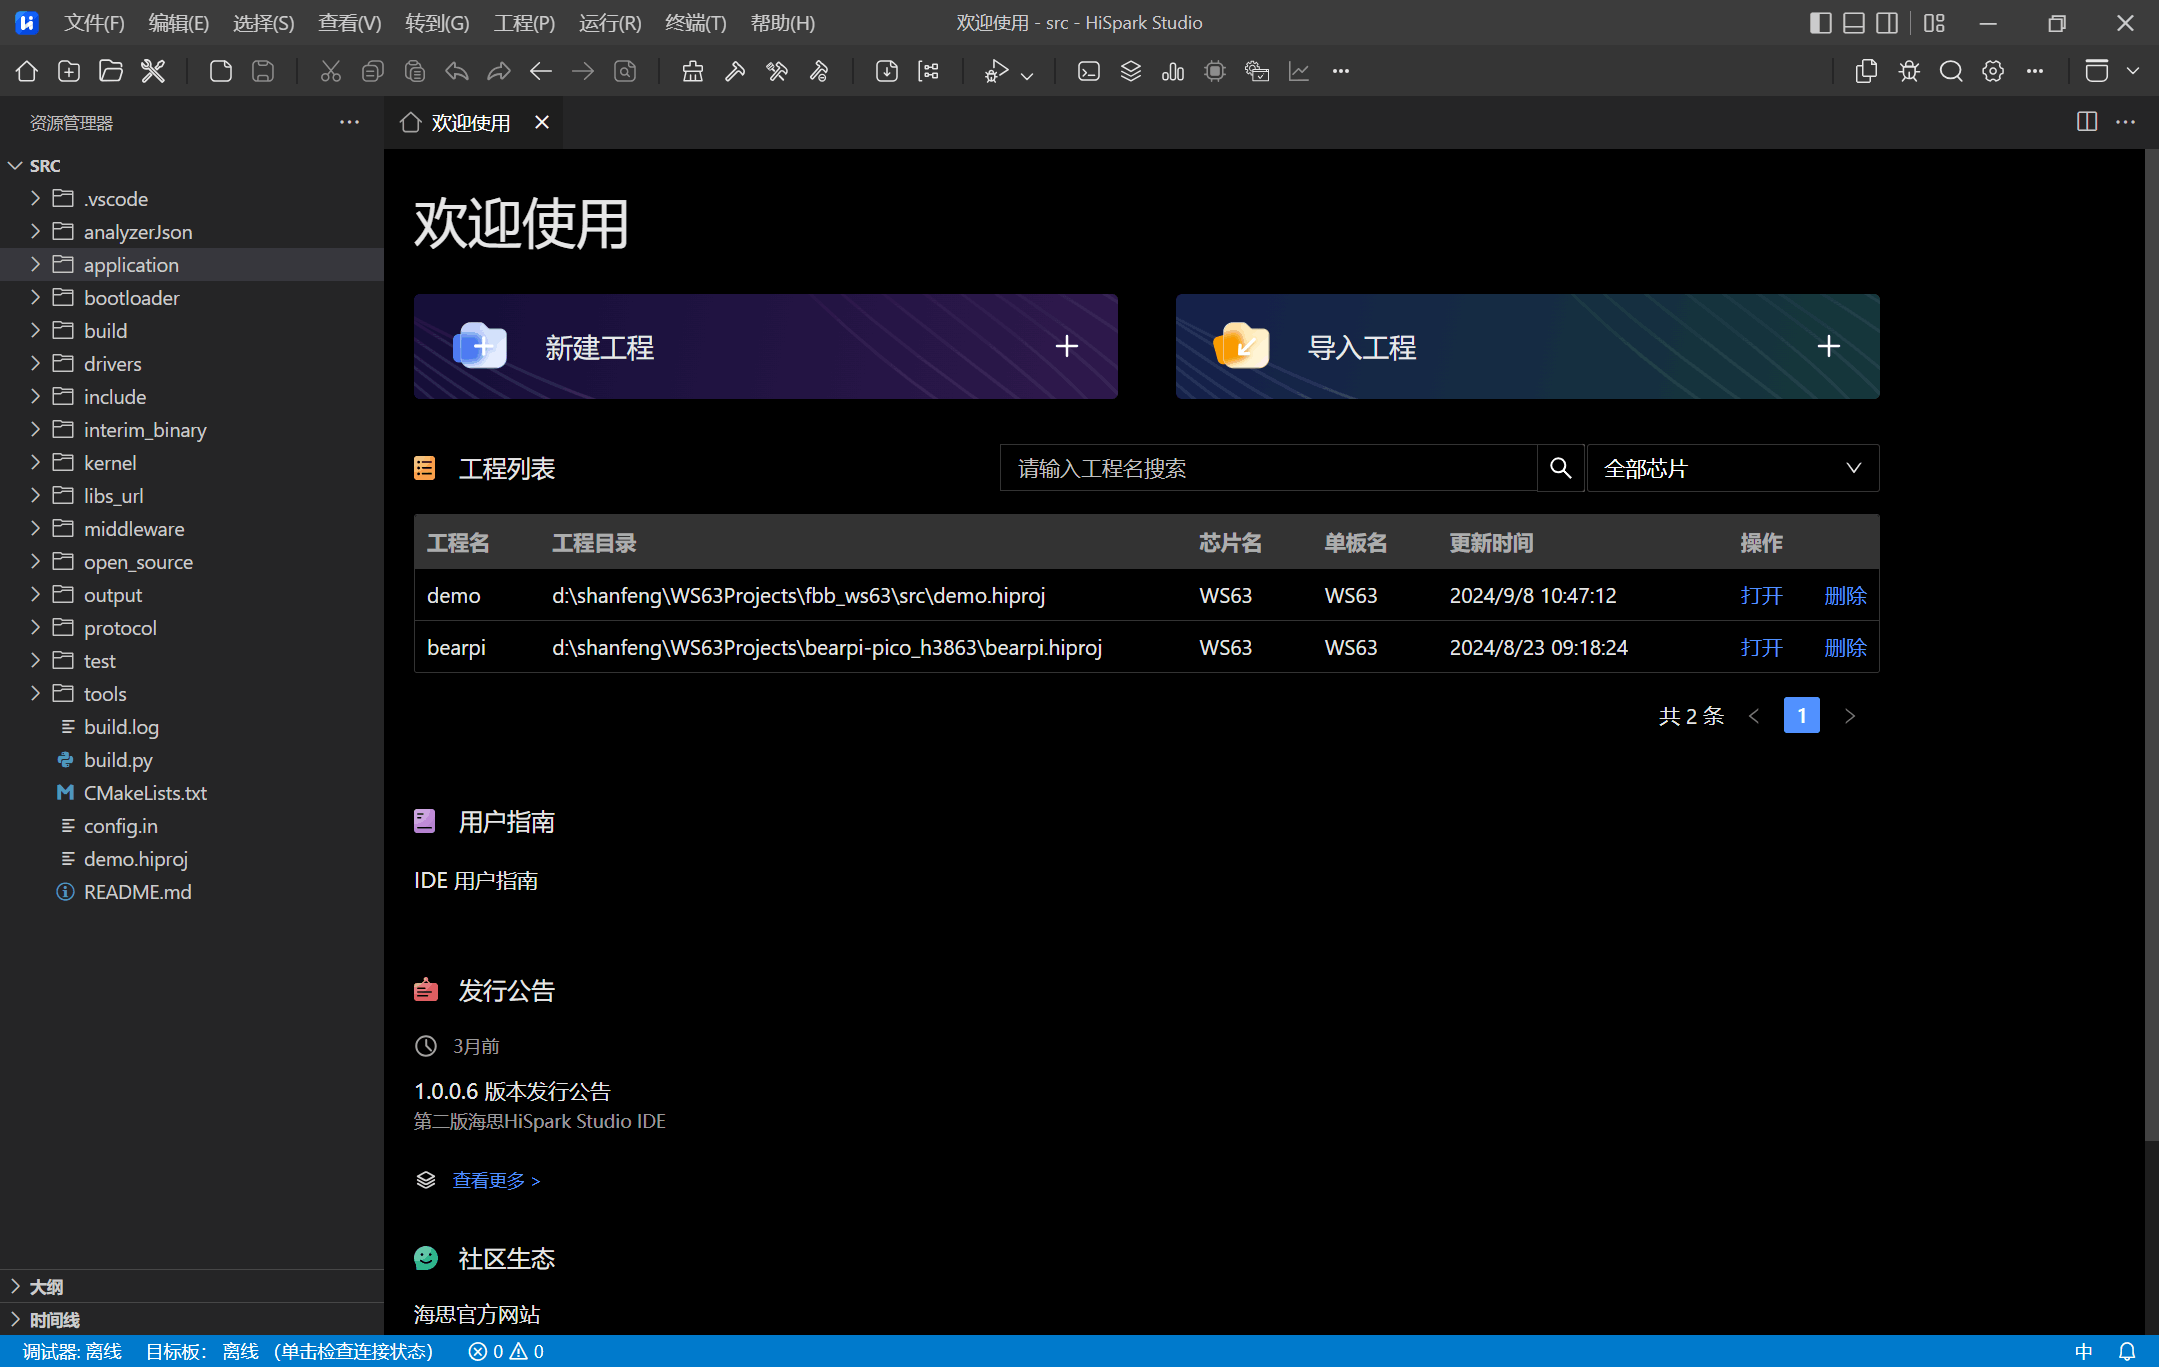Open the terminal console toolbar icon
Screen dimensions: 2159x1367
pyautogui.click(x=1089, y=71)
